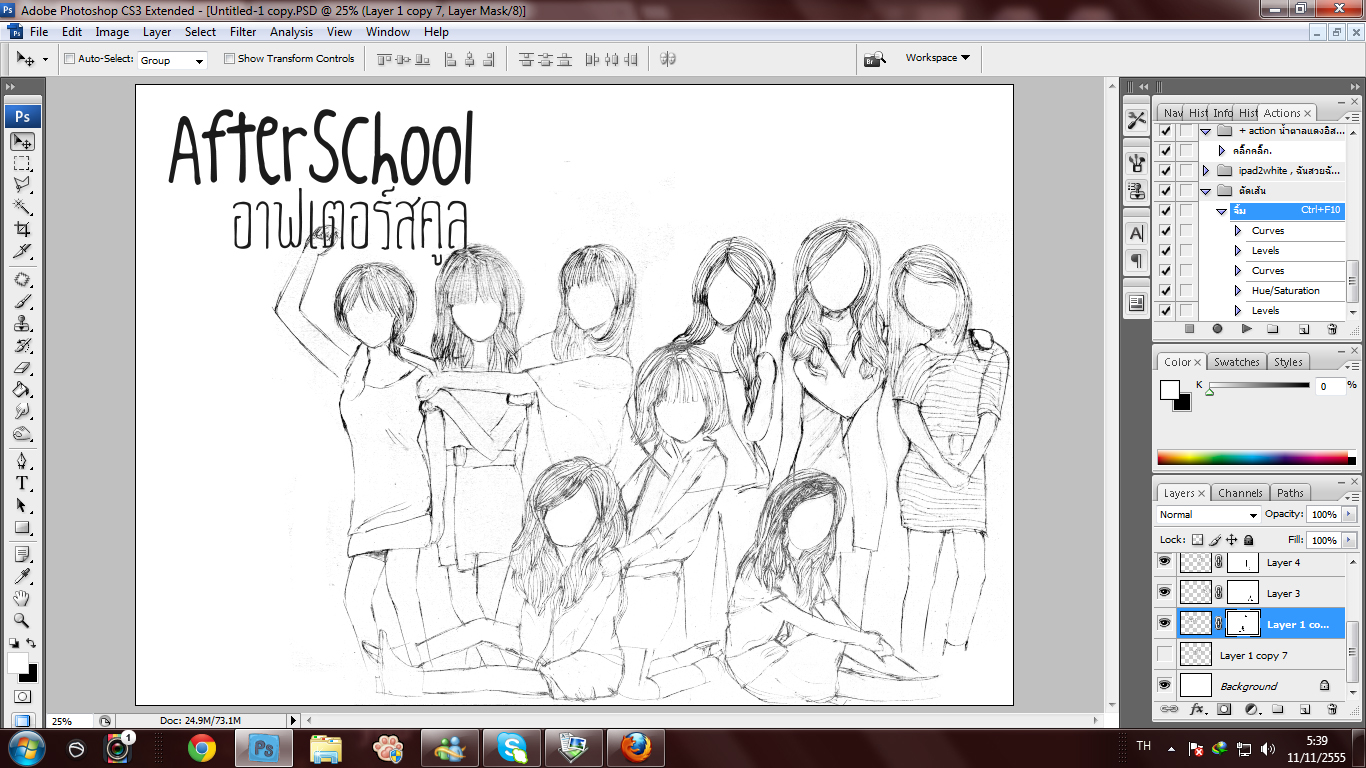Choose the Pen tool
The height and width of the screenshot is (768, 1366).
tap(22, 461)
